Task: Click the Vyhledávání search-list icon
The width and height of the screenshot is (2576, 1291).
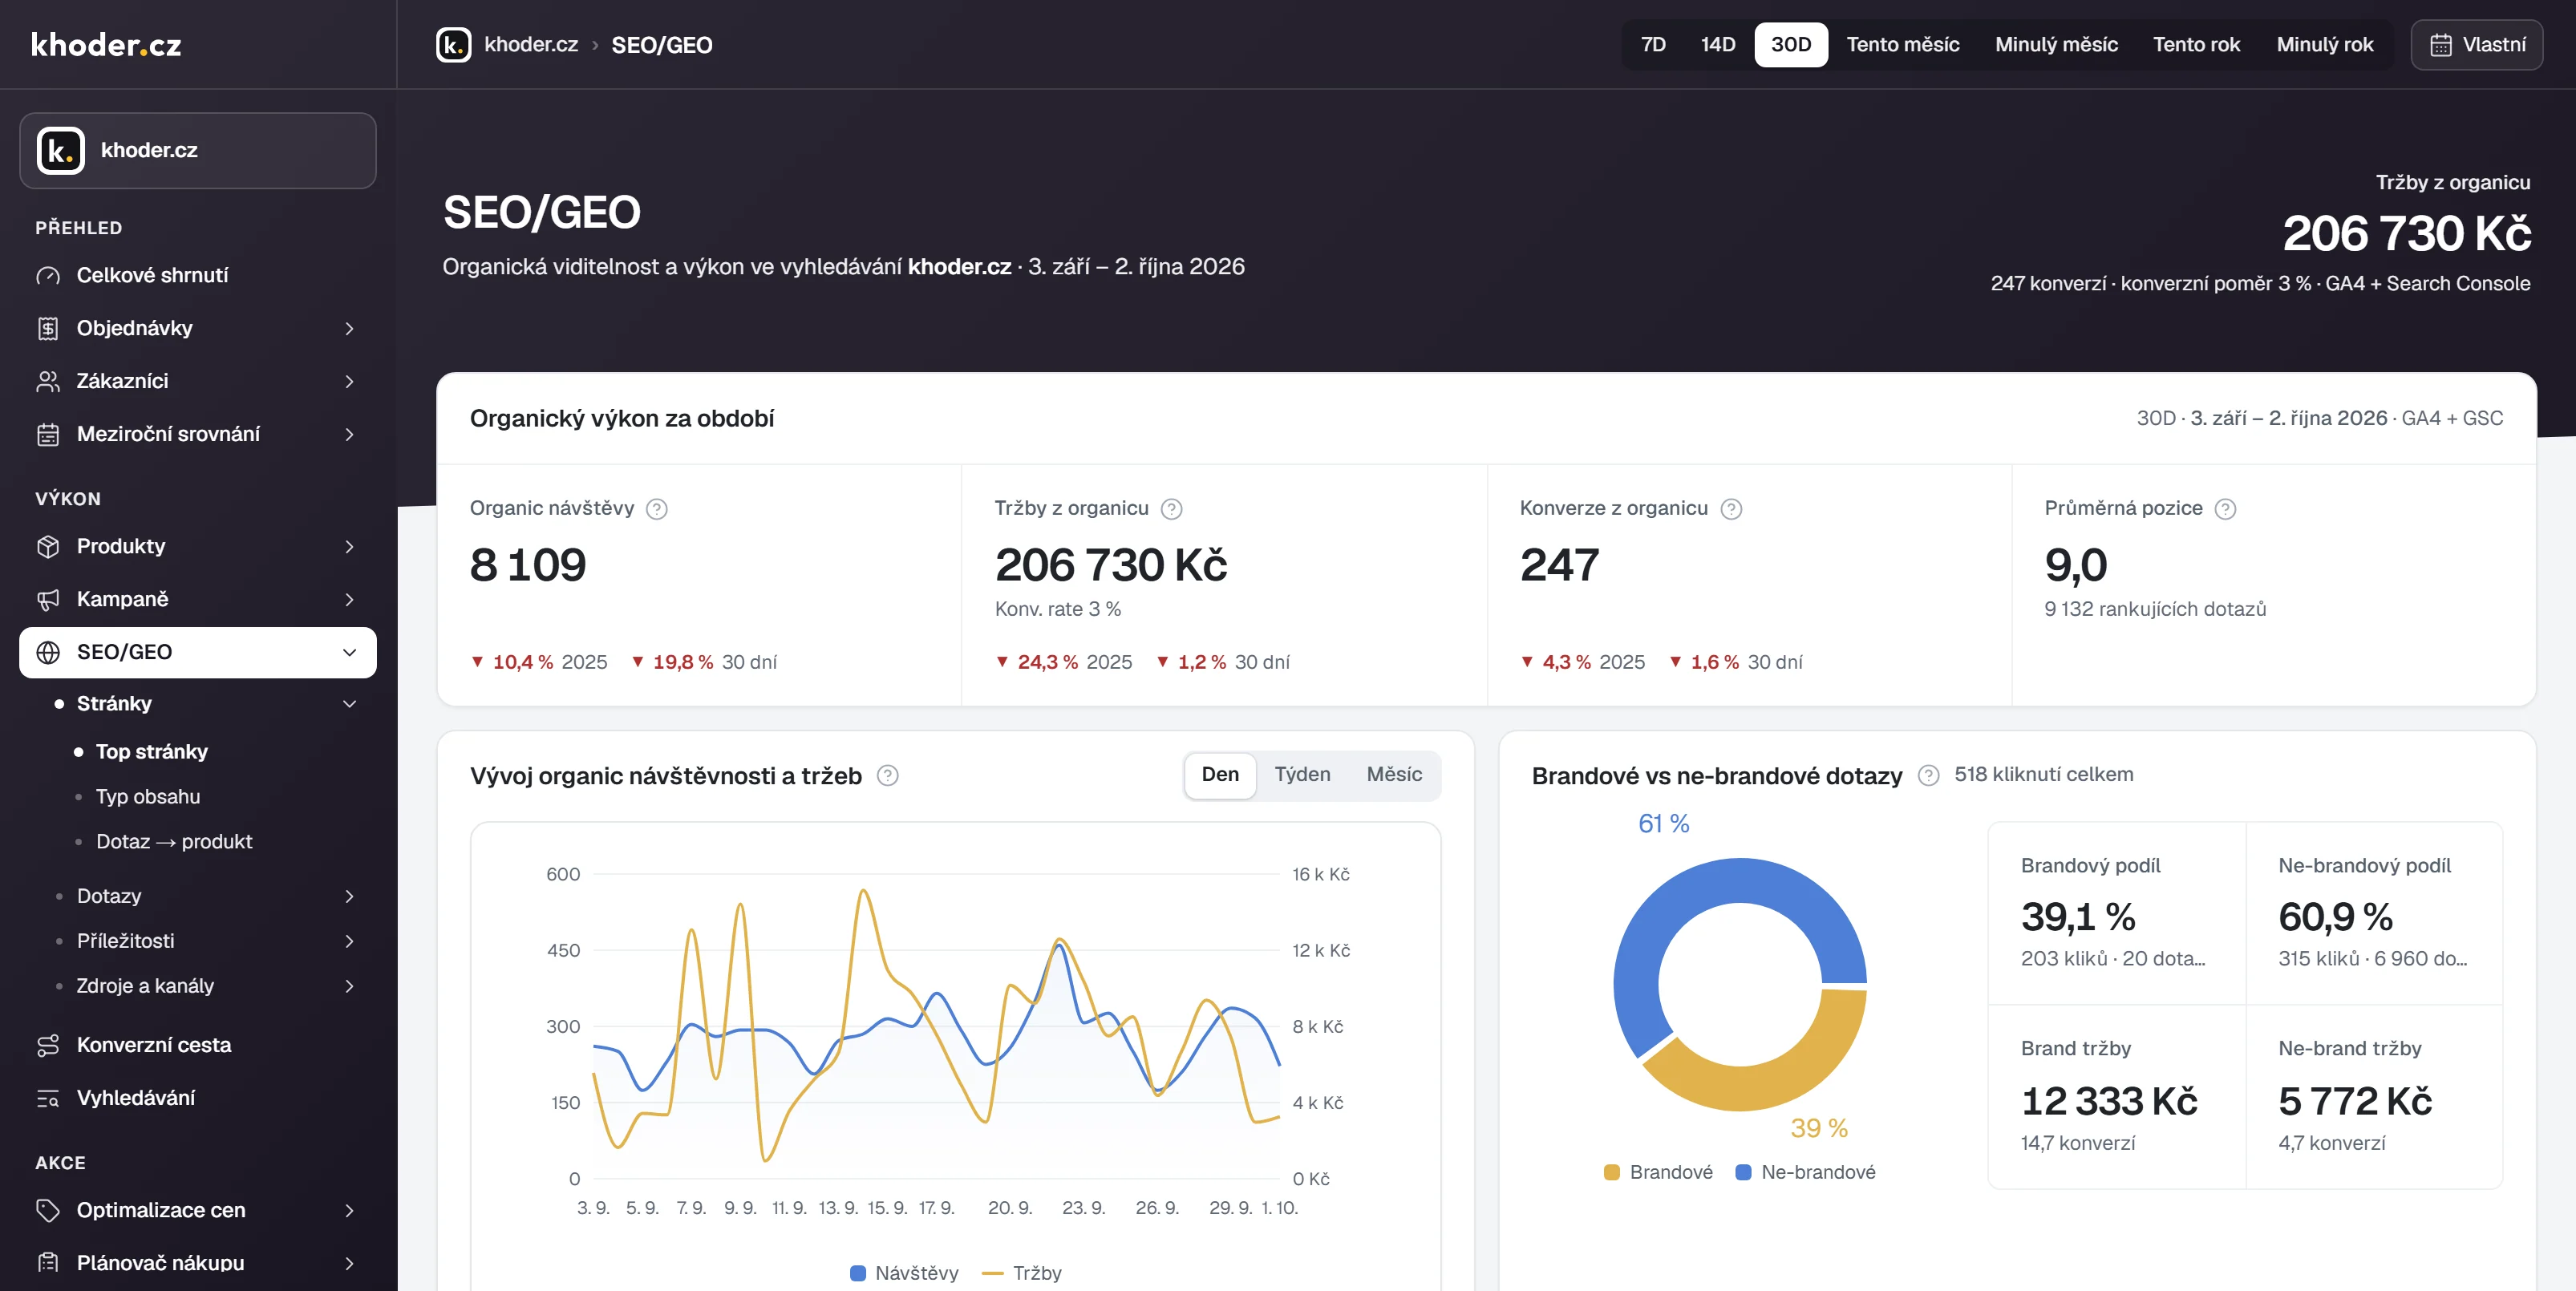Action: pos(48,1098)
